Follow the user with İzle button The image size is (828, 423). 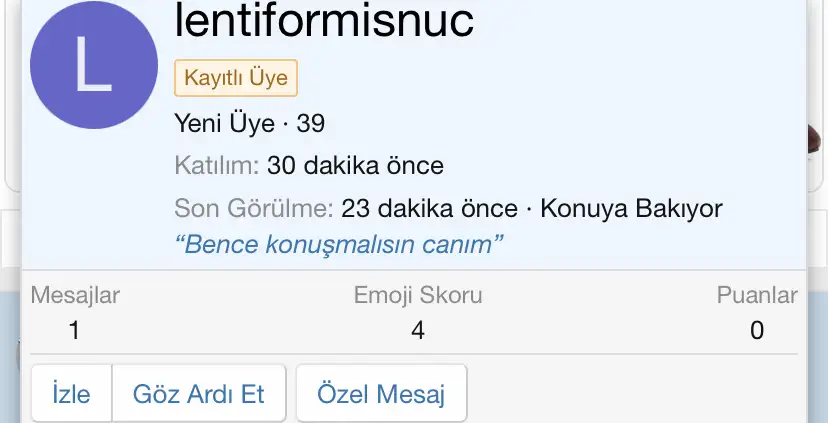[71, 393]
